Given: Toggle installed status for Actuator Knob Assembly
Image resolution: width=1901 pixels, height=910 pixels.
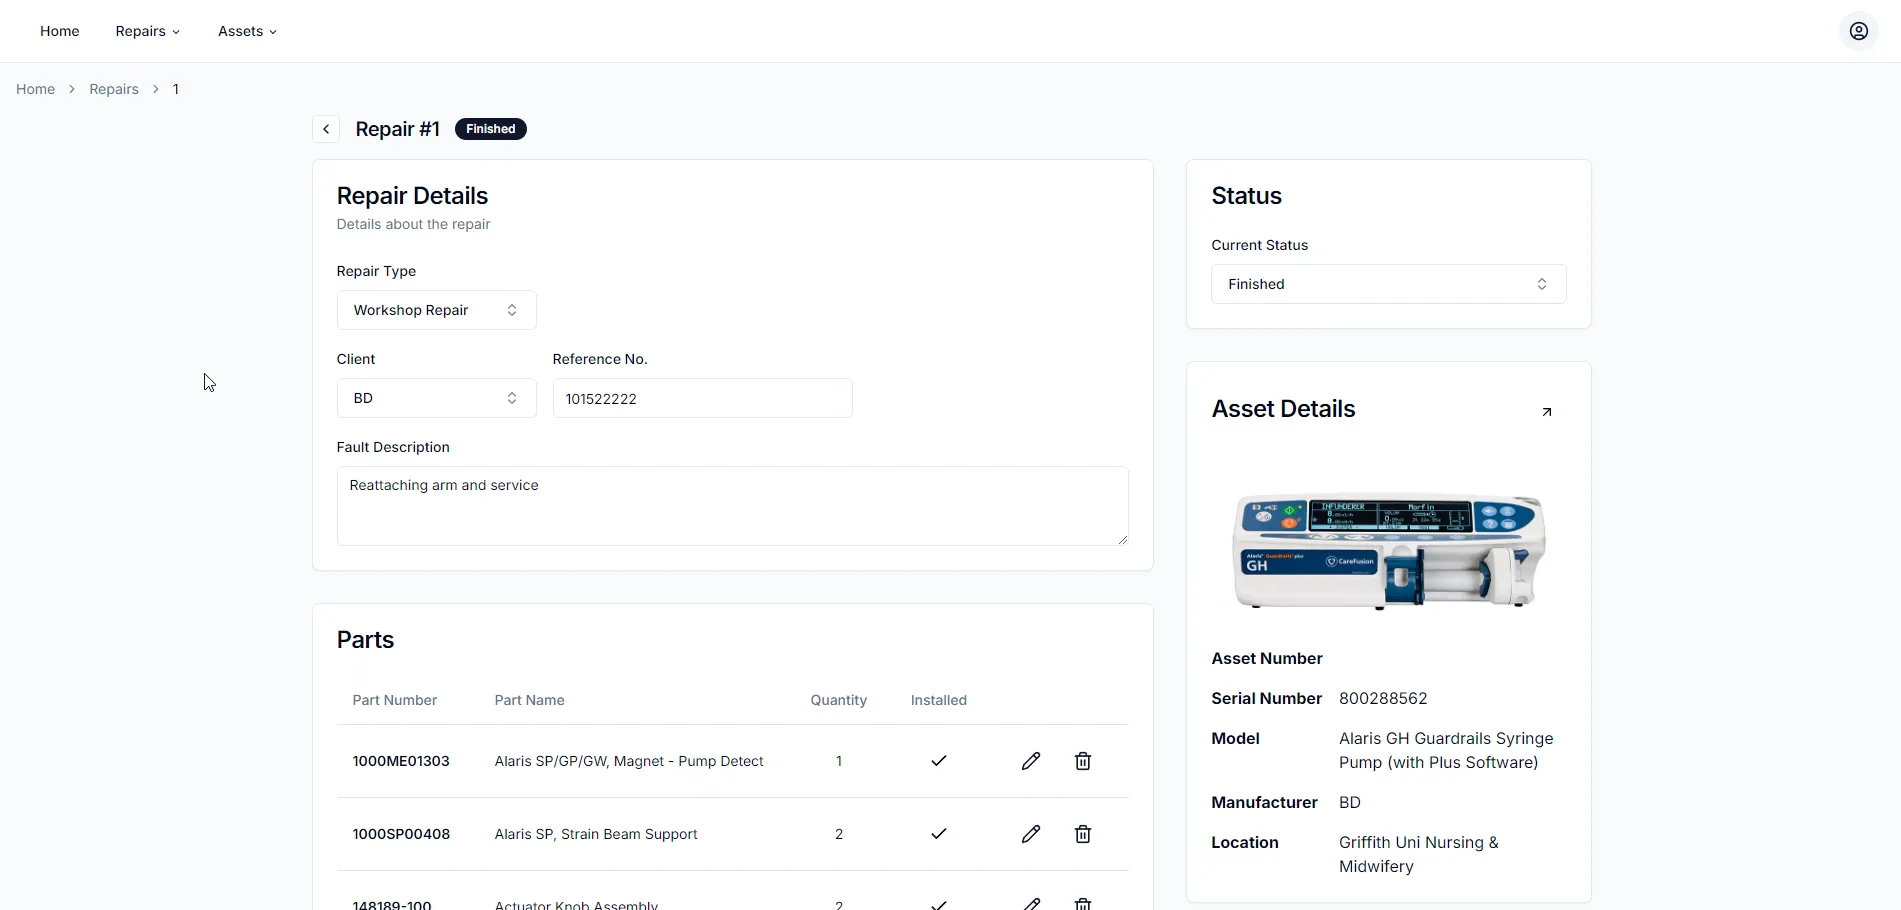Looking at the screenshot, I should click(938, 903).
